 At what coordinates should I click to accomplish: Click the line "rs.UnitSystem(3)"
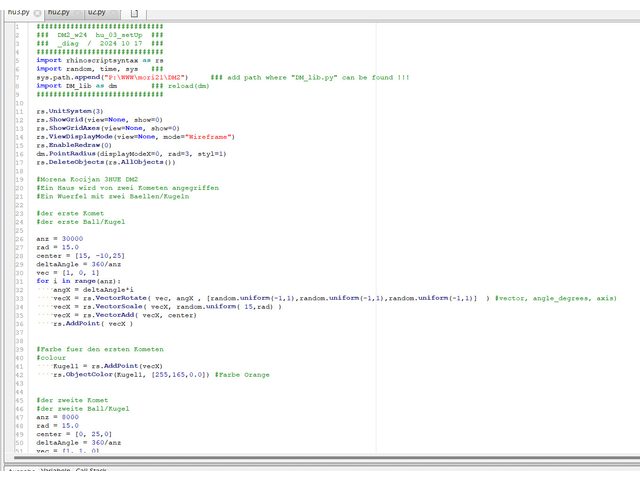(x=69, y=111)
